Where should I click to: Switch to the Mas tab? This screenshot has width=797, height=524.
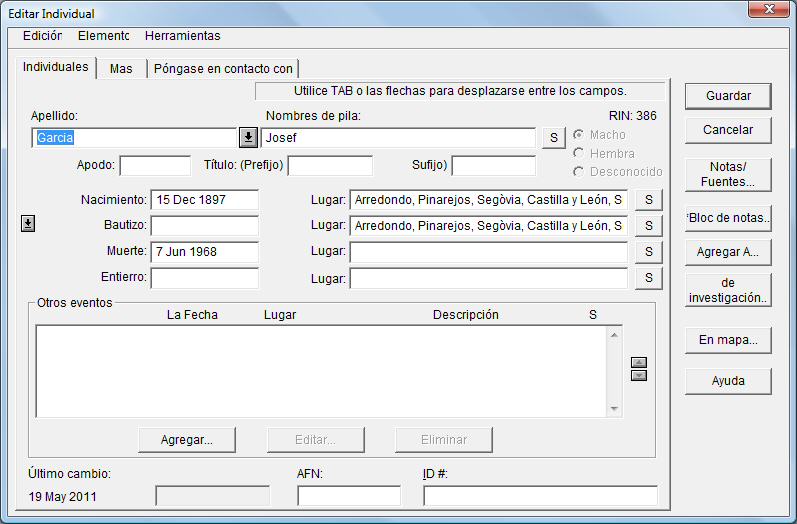pos(121,69)
